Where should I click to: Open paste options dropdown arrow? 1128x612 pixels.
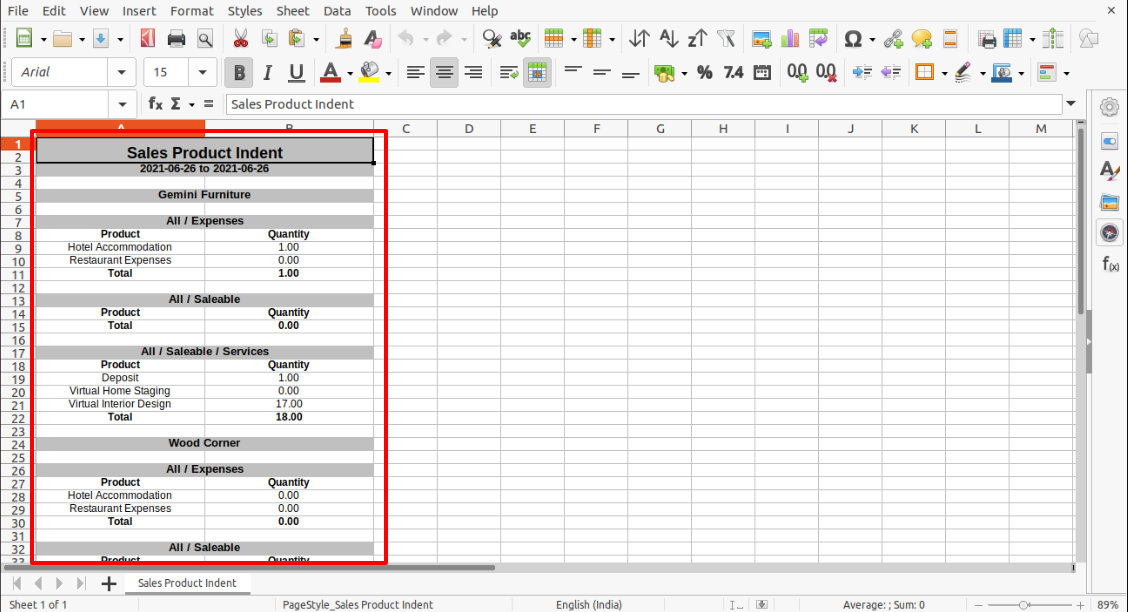tap(316, 39)
